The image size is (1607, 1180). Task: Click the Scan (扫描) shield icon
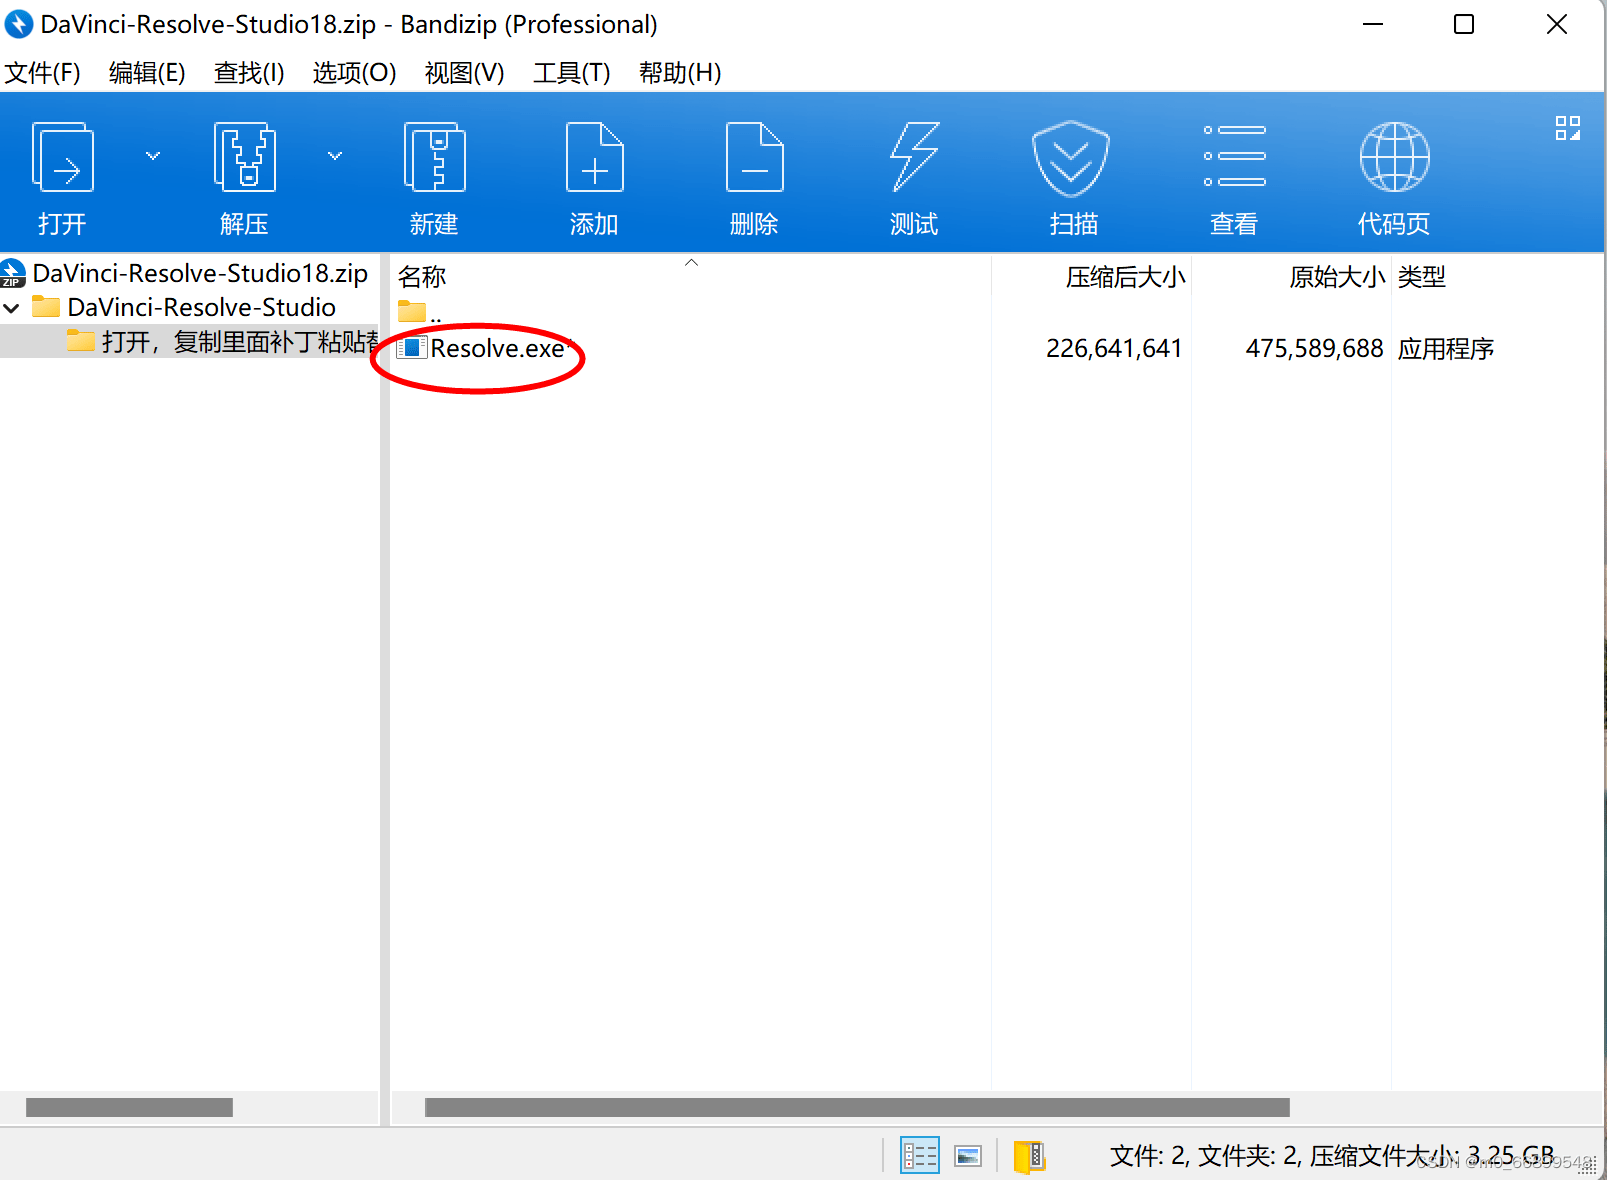pos(1071,158)
